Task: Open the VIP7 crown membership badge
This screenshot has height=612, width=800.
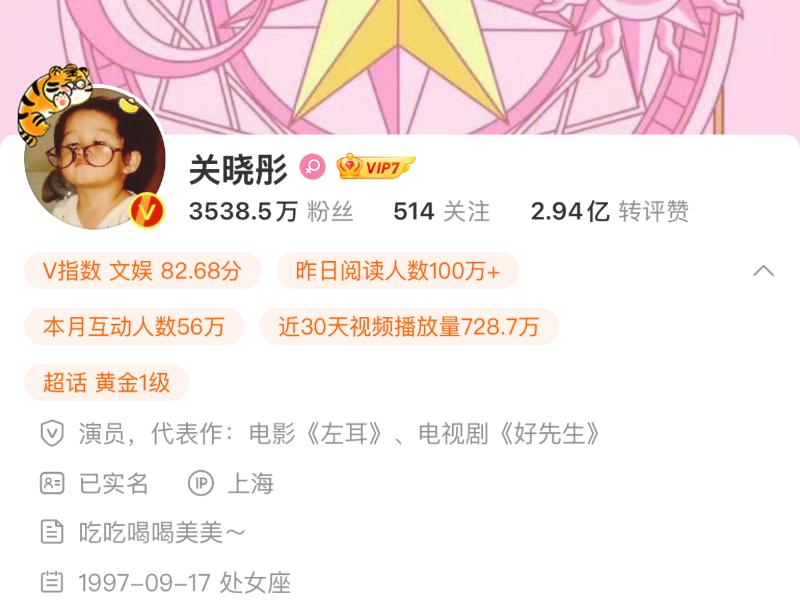Action: click(376, 167)
